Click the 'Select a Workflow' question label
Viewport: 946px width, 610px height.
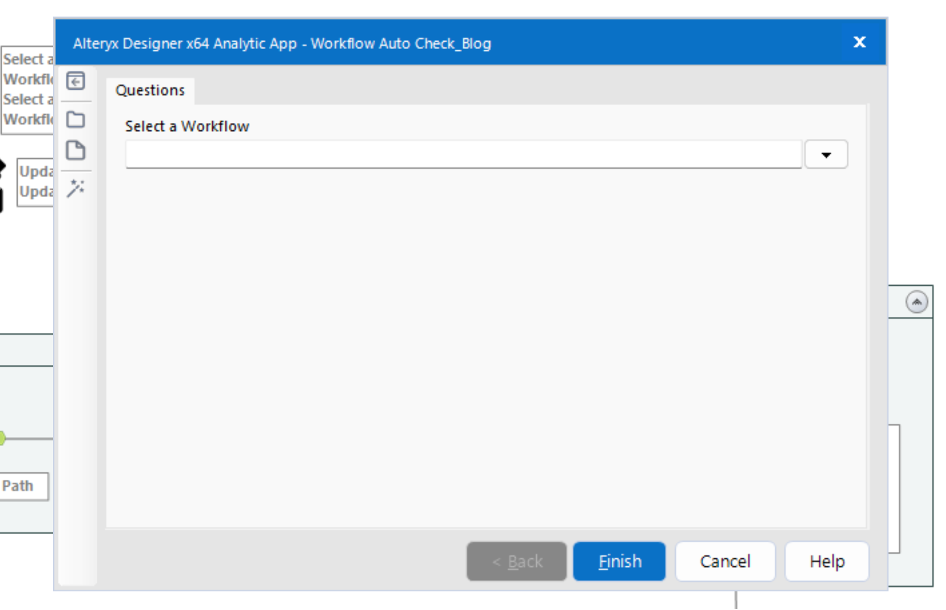[187, 127]
